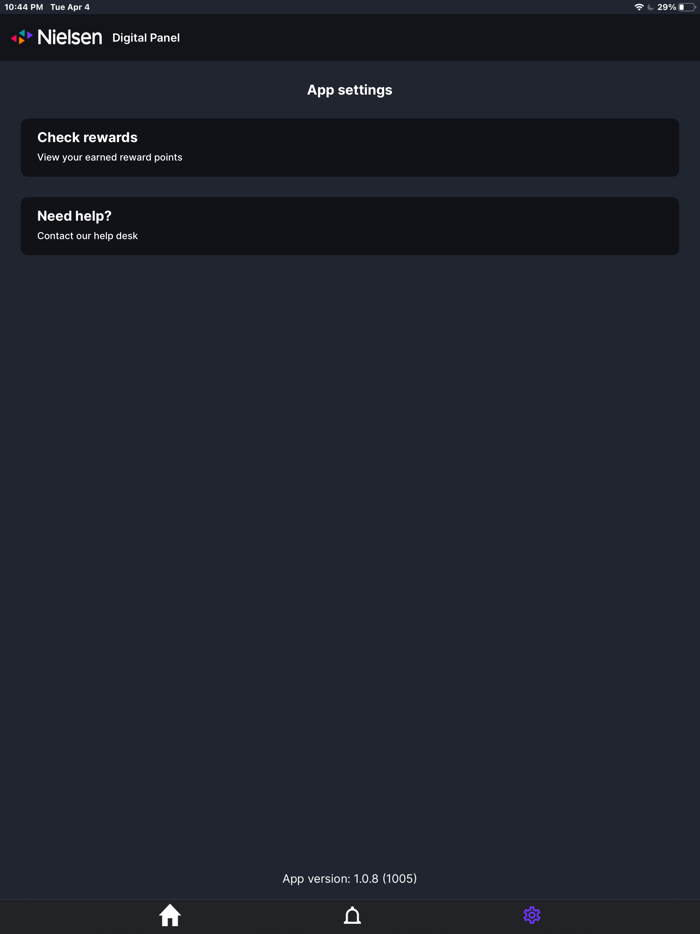700x934 pixels.
Task: Click the "App settings" page title
Action: click(x=350, y=90)
